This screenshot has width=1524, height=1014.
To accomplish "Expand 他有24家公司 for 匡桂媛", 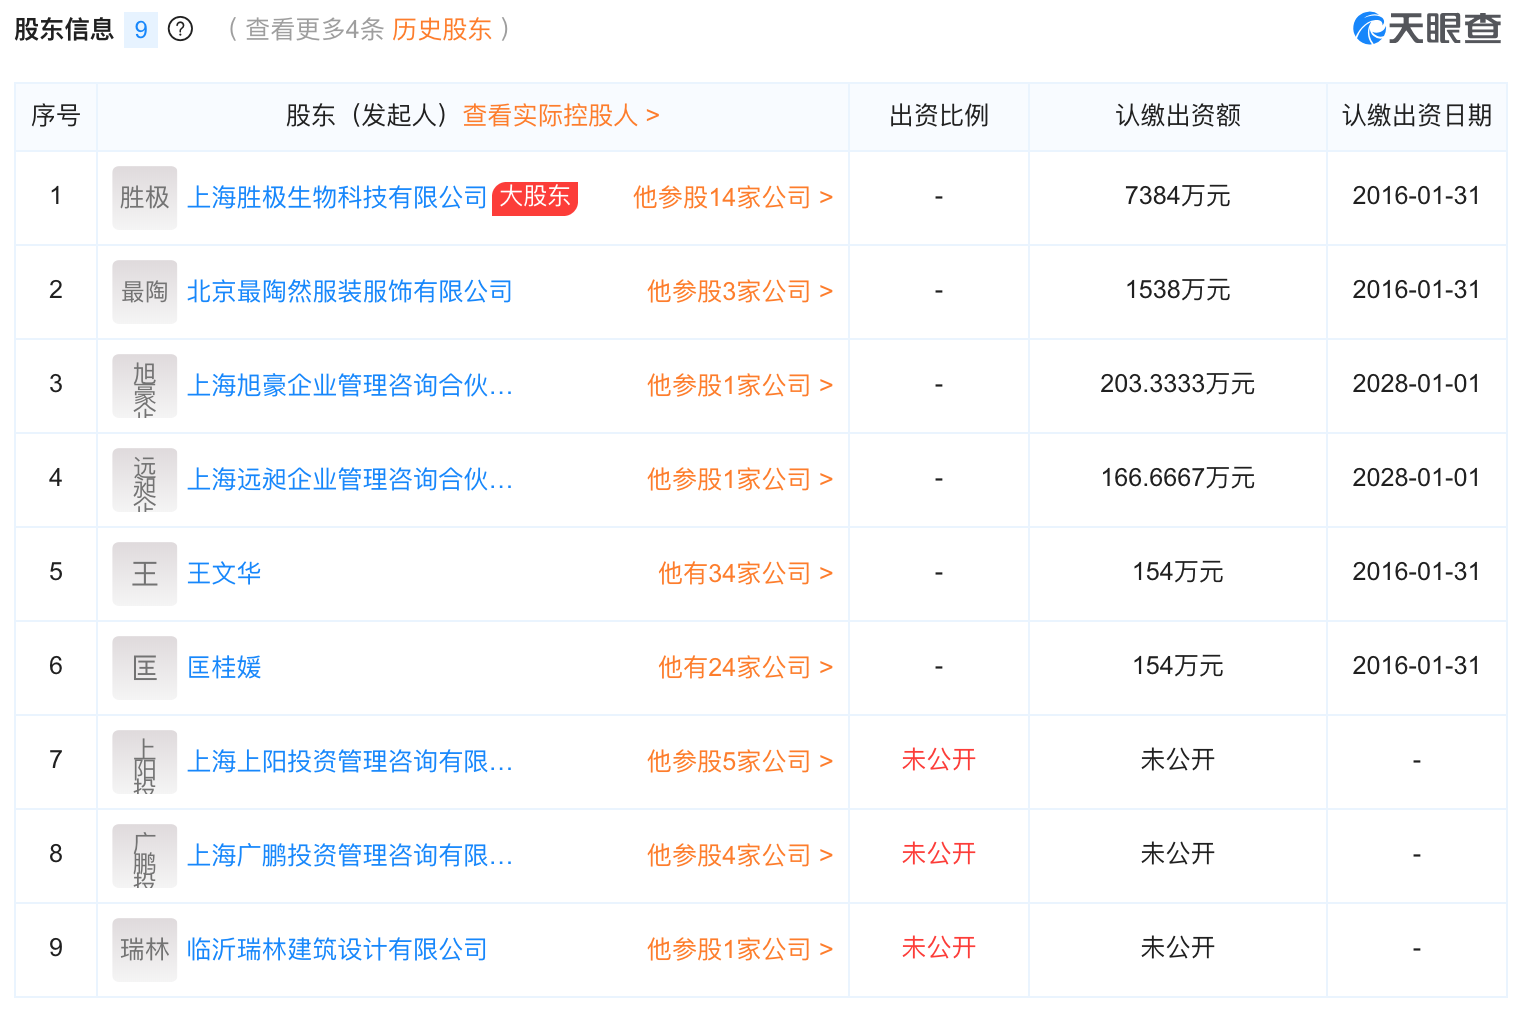I will point(746,668).
